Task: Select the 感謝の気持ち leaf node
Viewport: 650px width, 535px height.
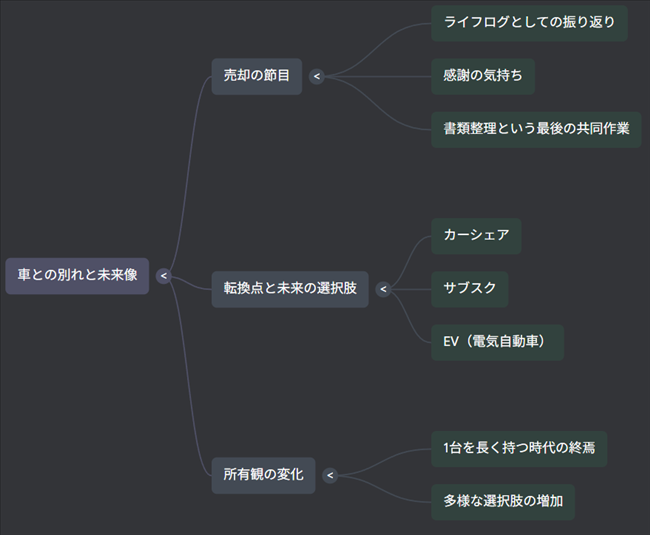Action: pyautogui.click(x=482, y=76)
